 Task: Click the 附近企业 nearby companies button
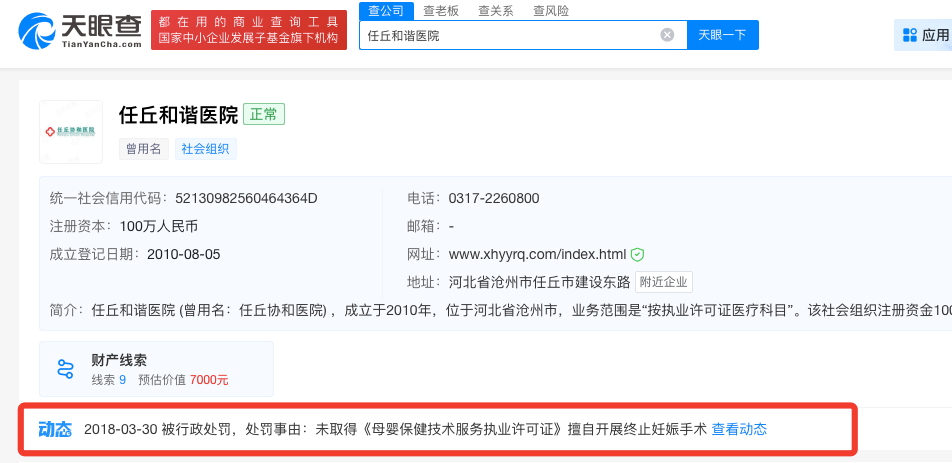click(x=664, y=282)
